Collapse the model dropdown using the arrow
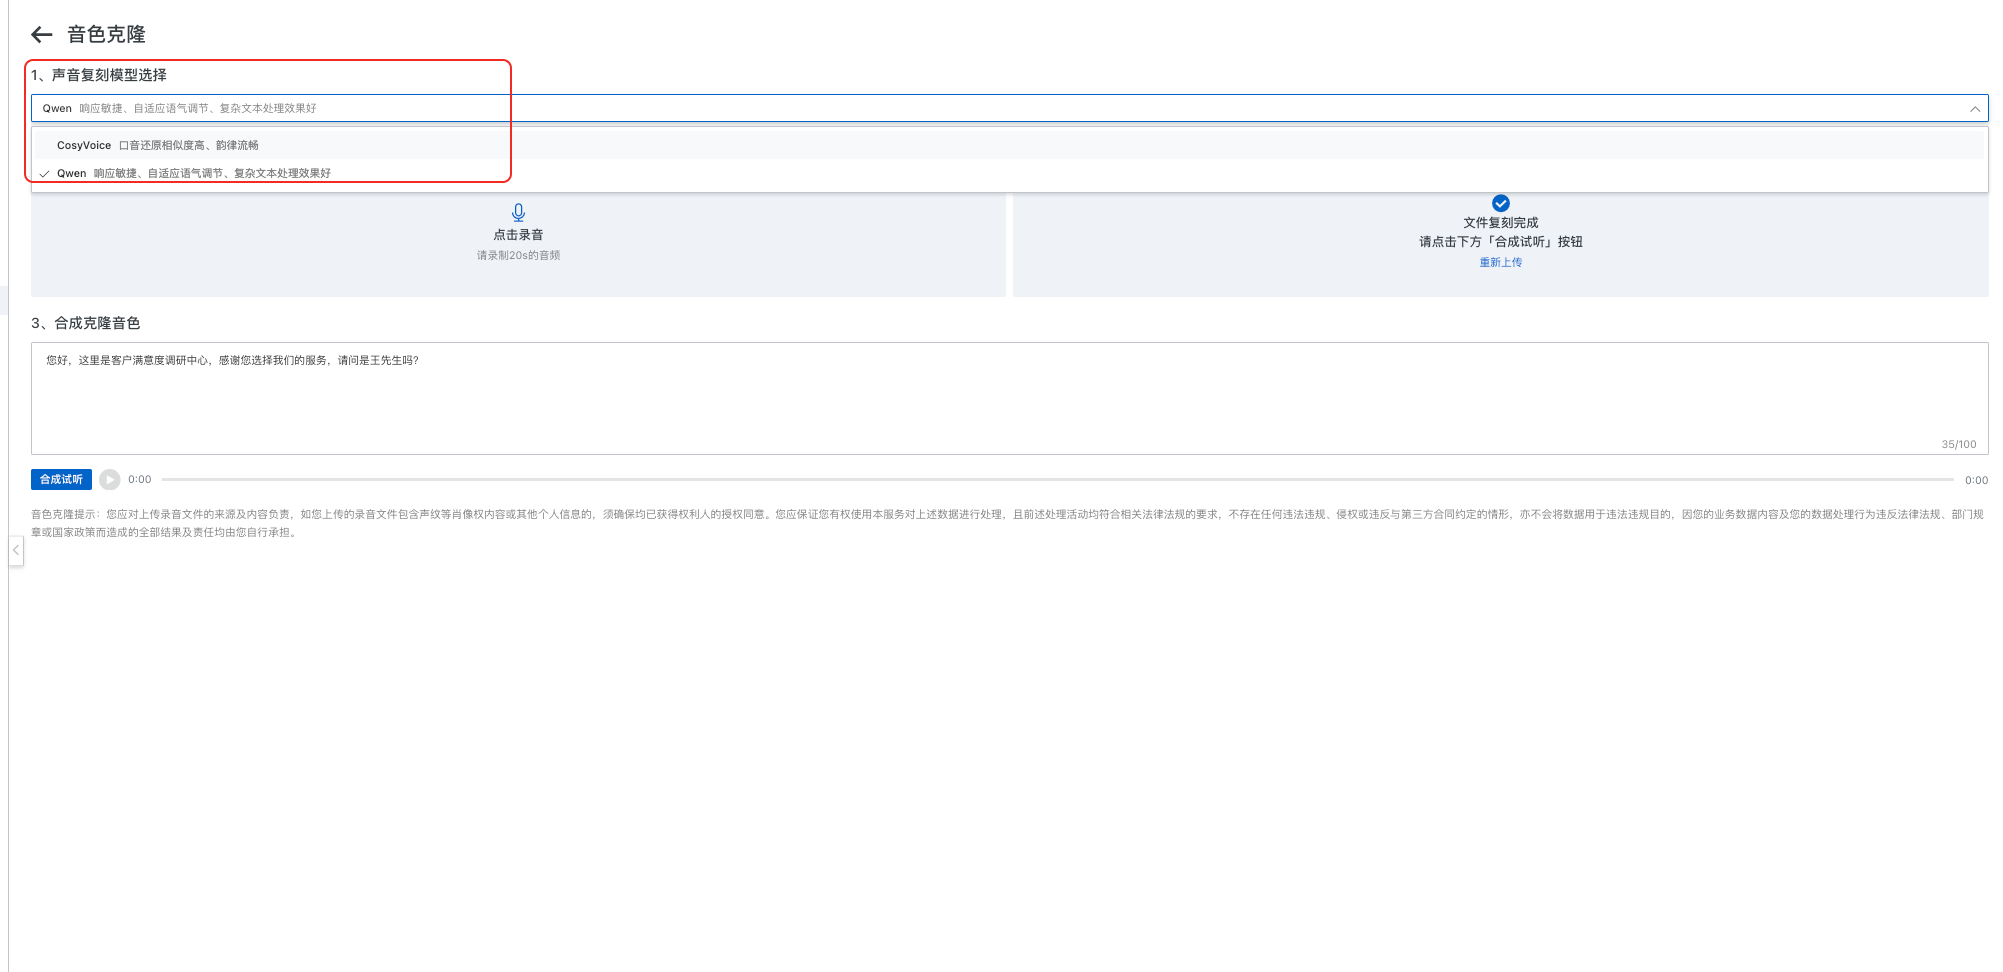The width and height of the screenshot is (2003, 972). click(1975, 109)
